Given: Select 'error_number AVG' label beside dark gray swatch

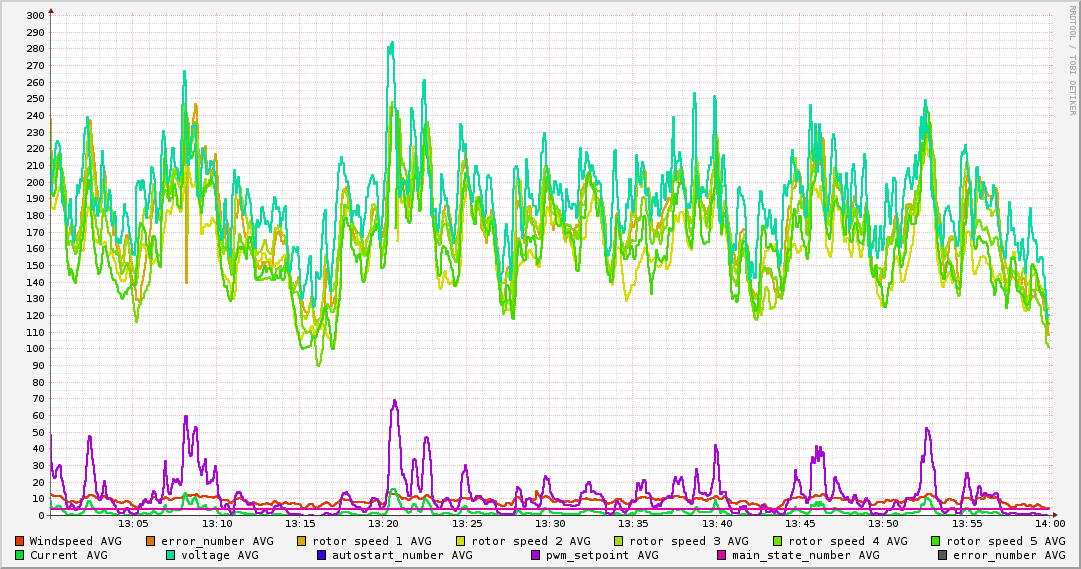Looking at the screenshot, I should click(1009, 555).
